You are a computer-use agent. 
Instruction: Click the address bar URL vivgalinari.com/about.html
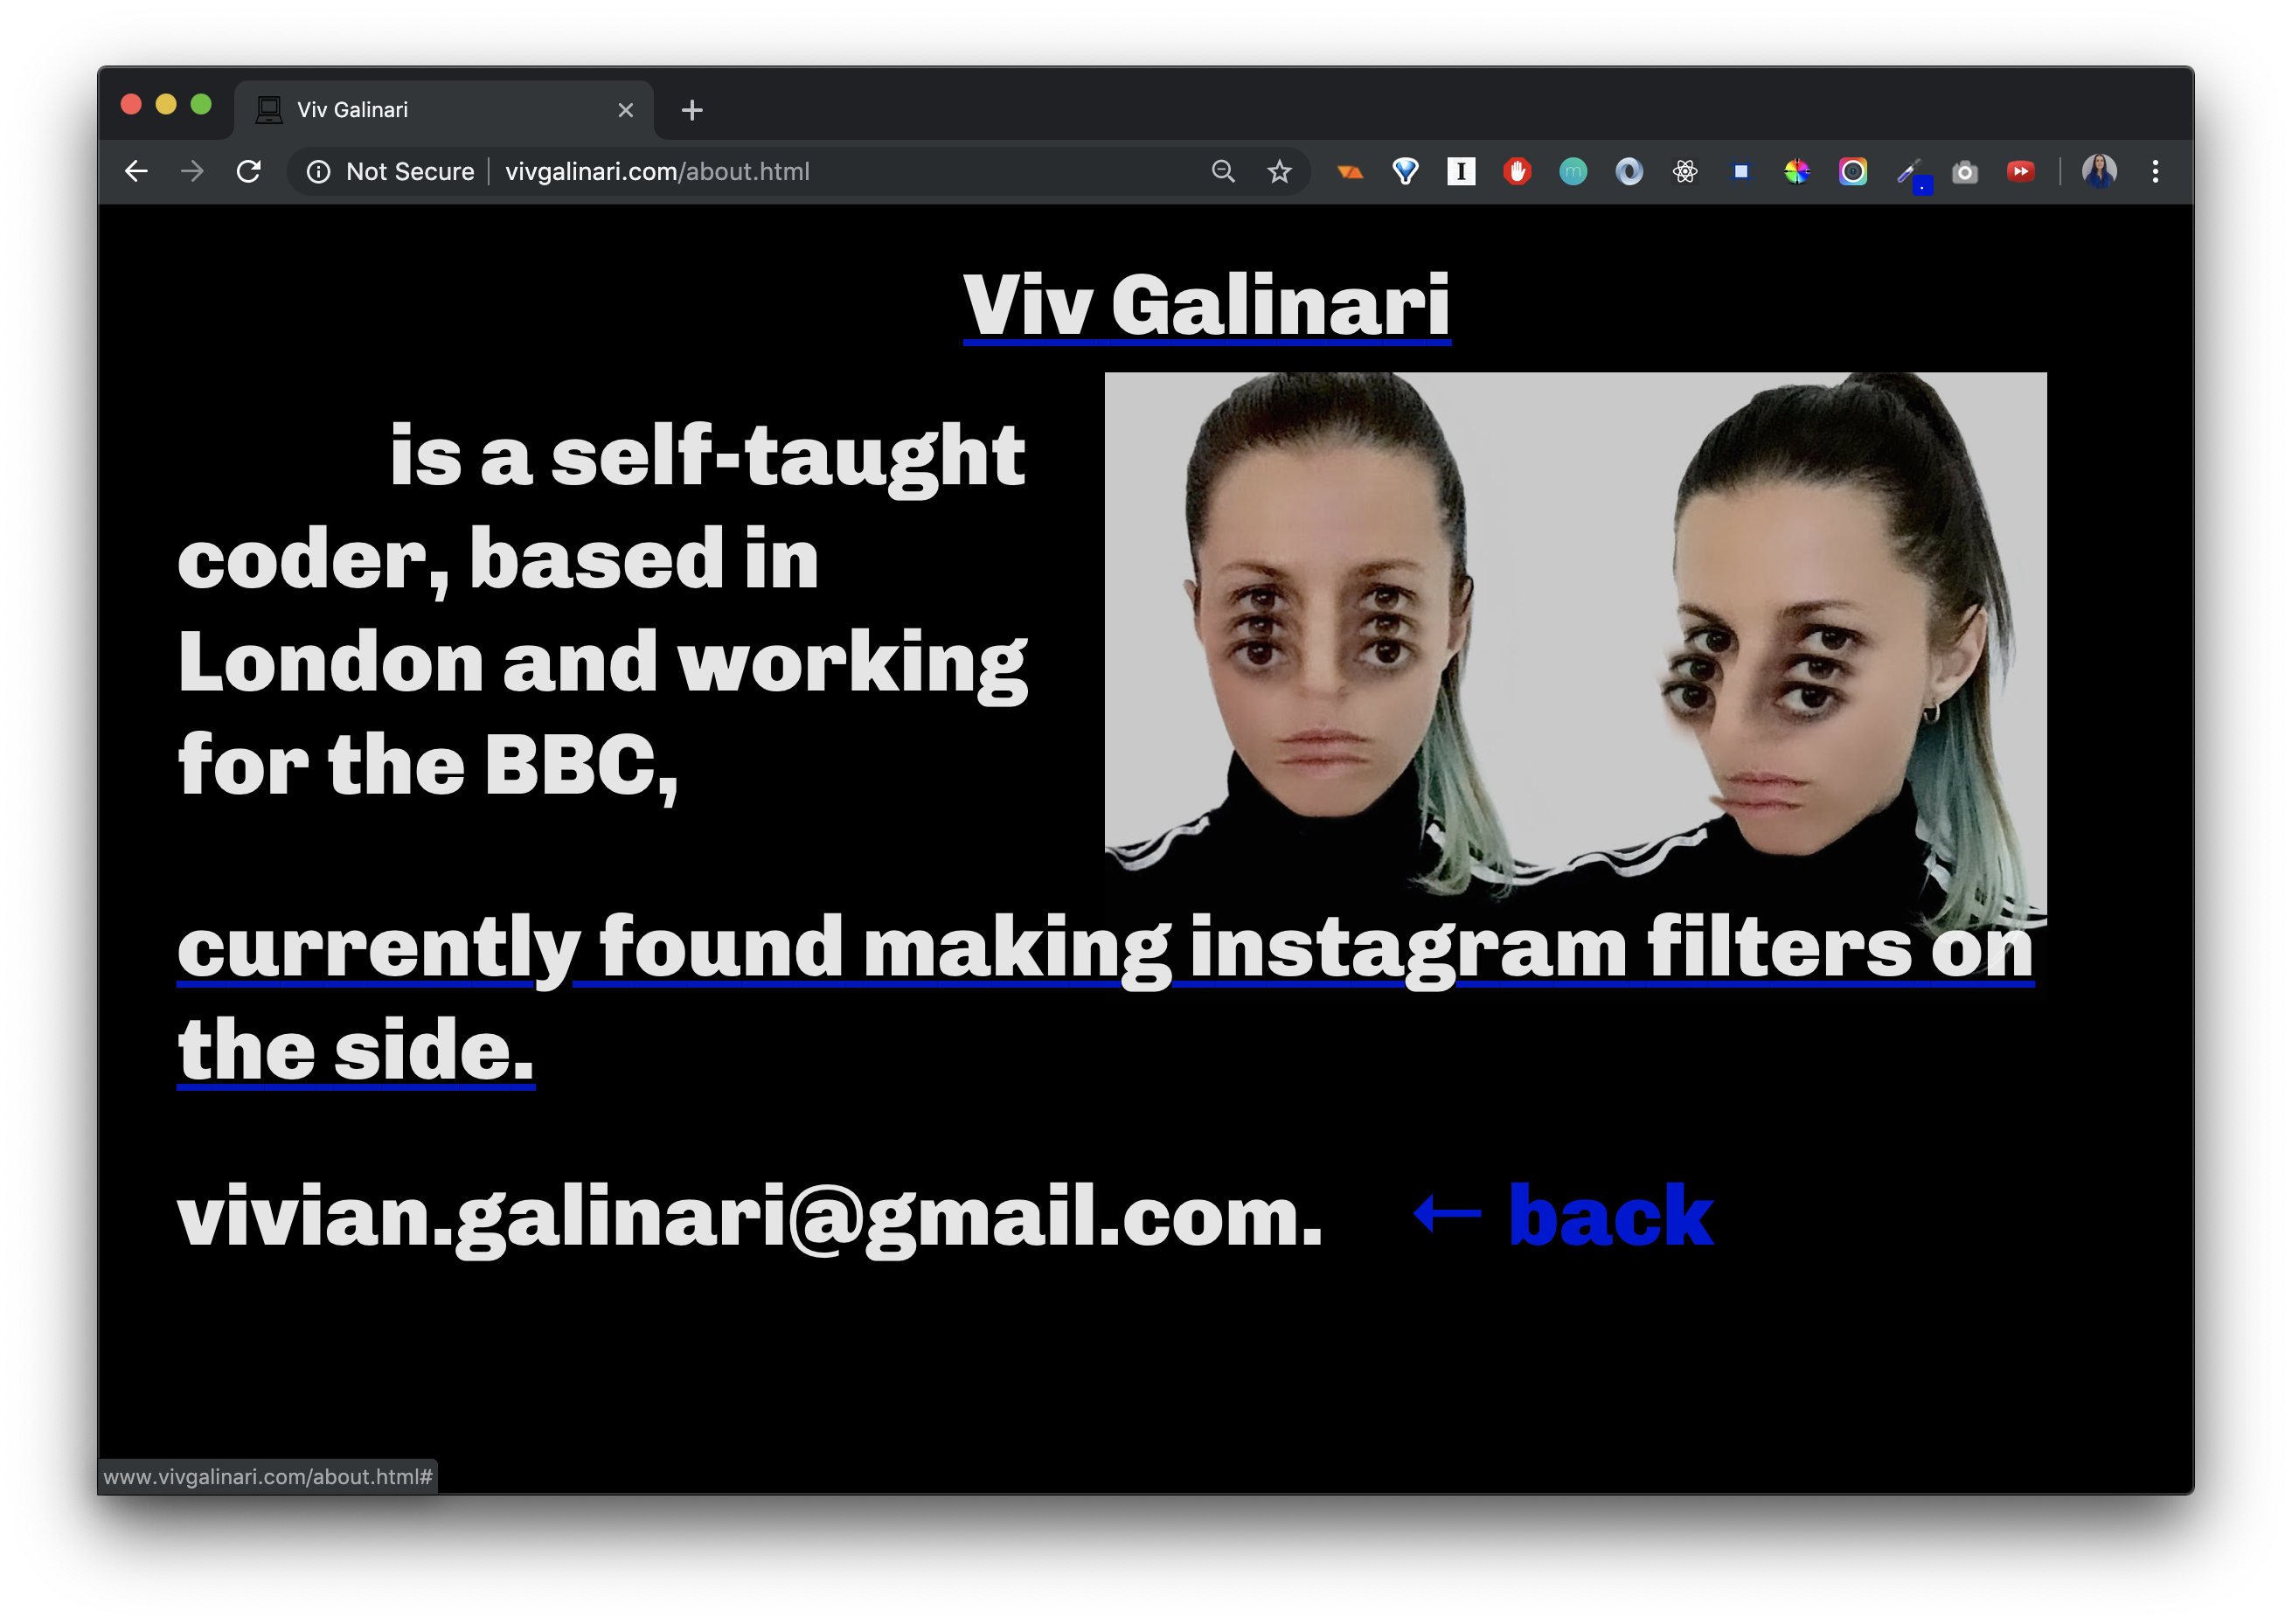(x=657, y=172)
